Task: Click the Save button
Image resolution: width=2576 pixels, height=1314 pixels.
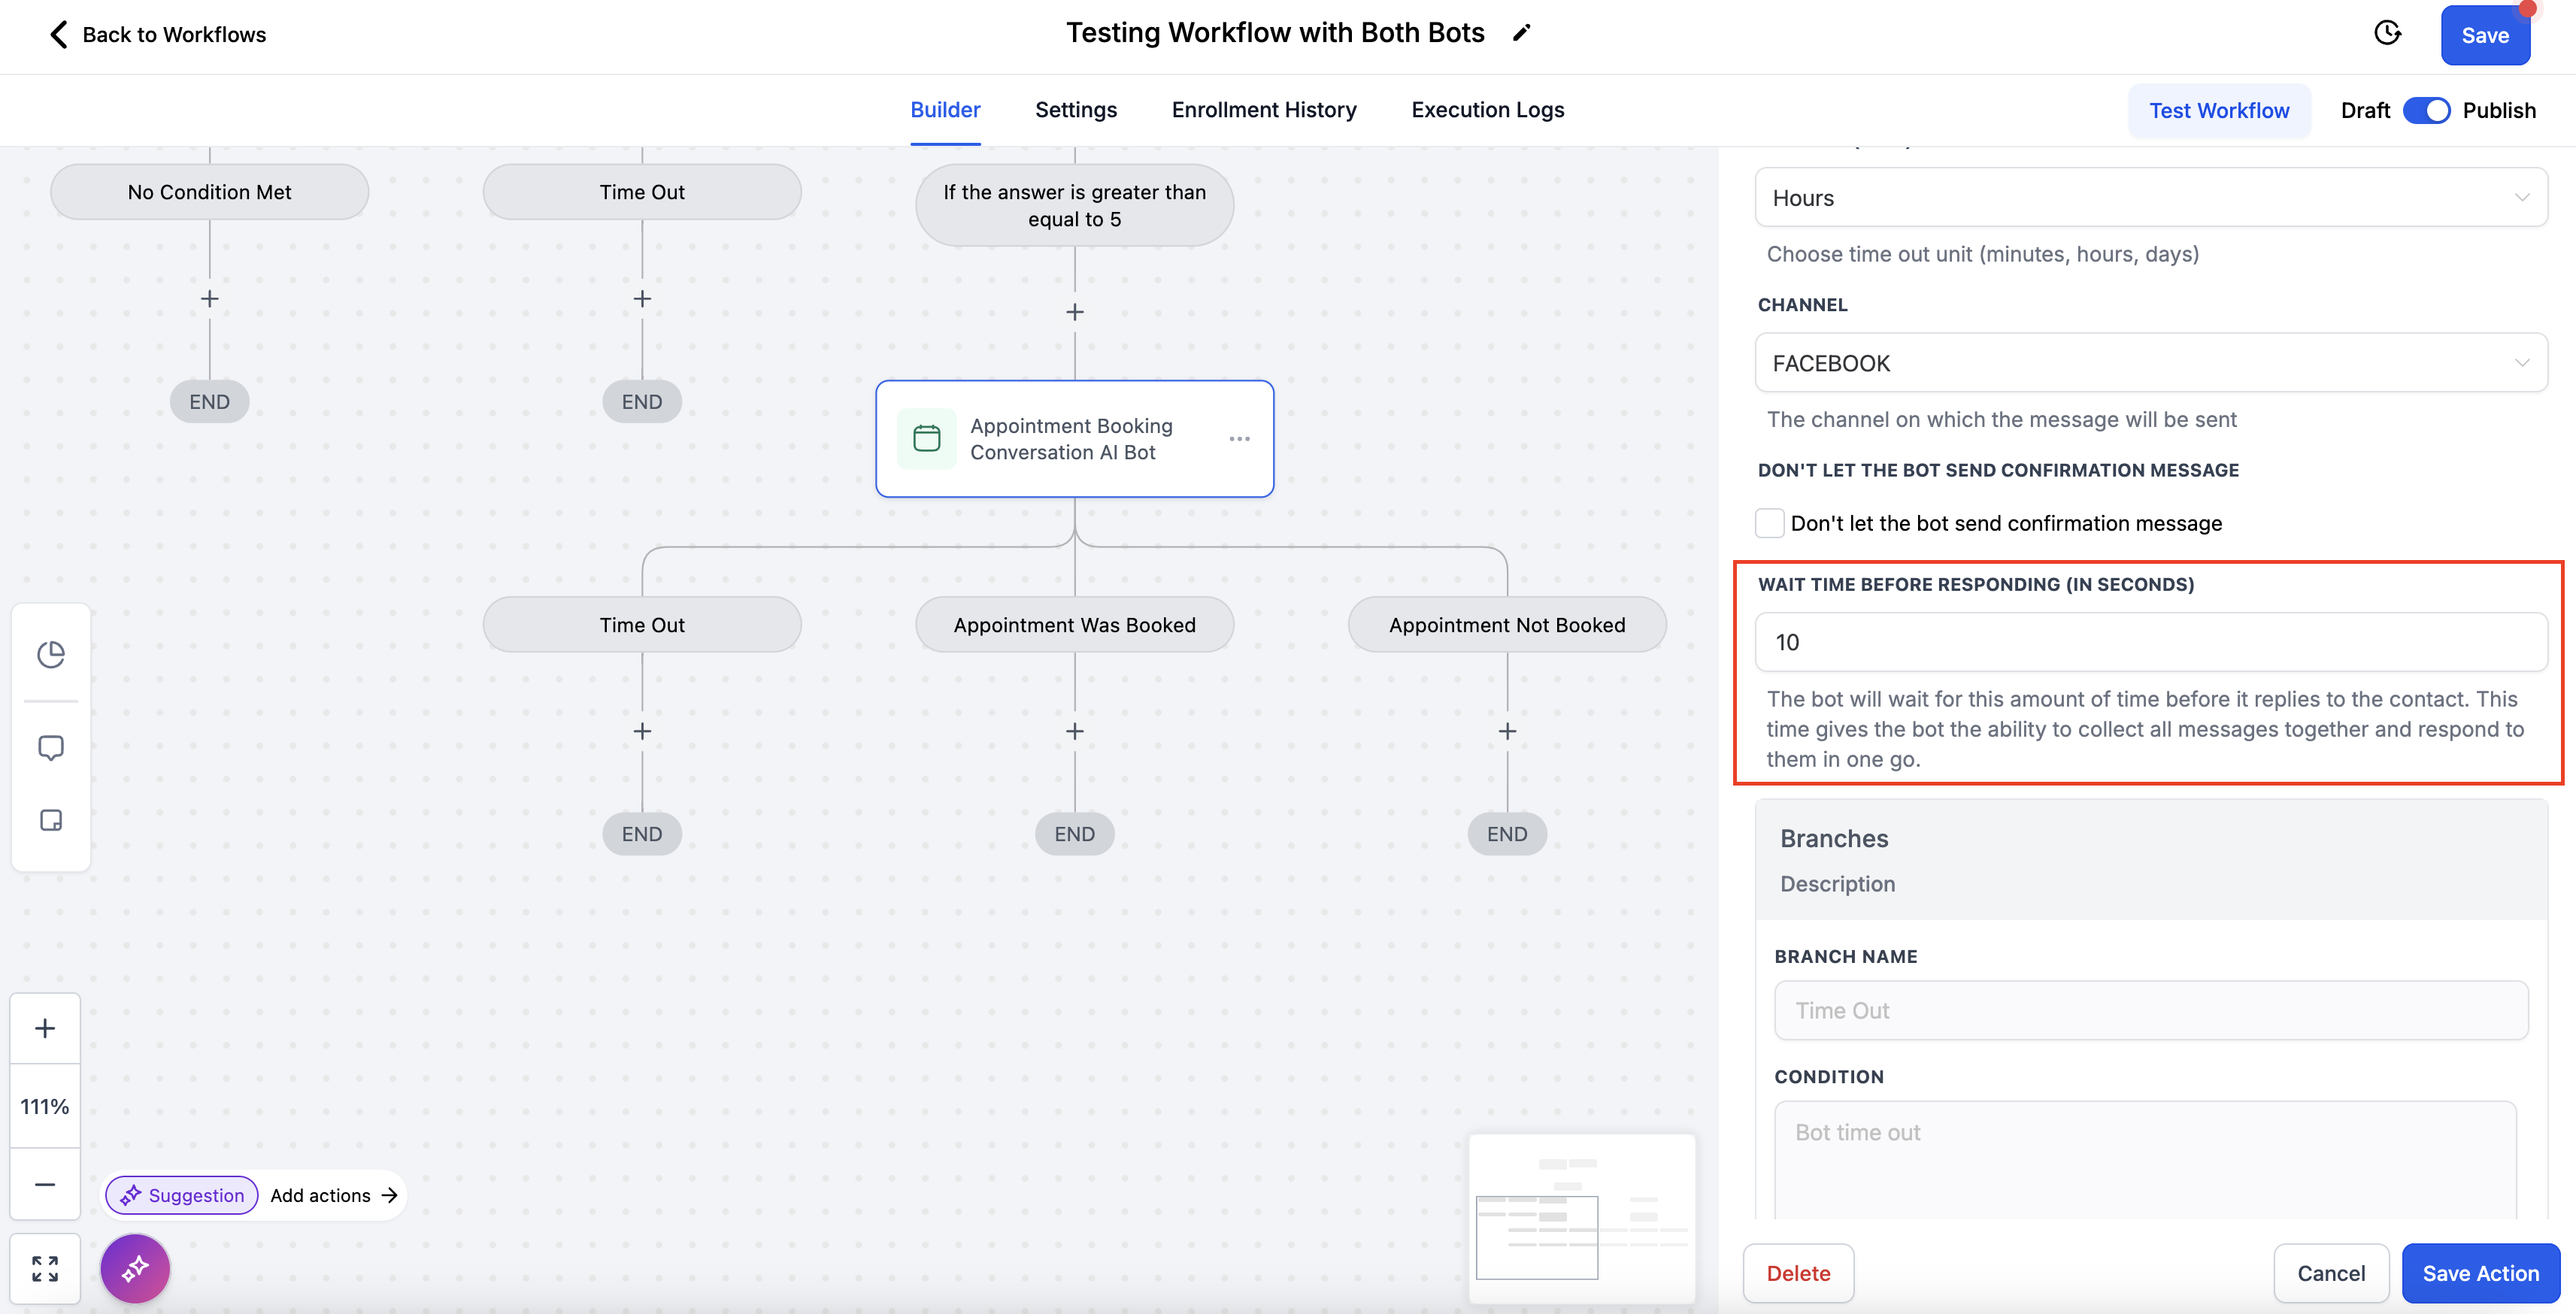Action: click(2485, 35)
